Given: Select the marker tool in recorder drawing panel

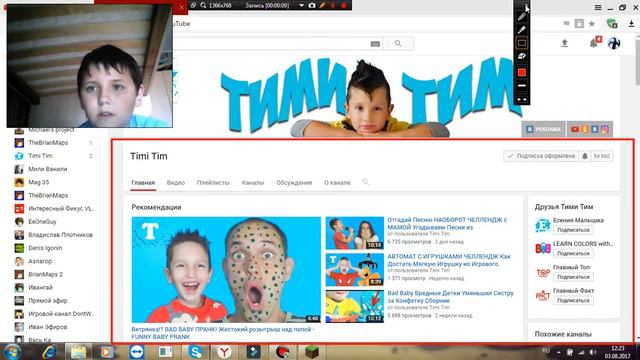Looking at the screenshot, I should coord(522,30).
